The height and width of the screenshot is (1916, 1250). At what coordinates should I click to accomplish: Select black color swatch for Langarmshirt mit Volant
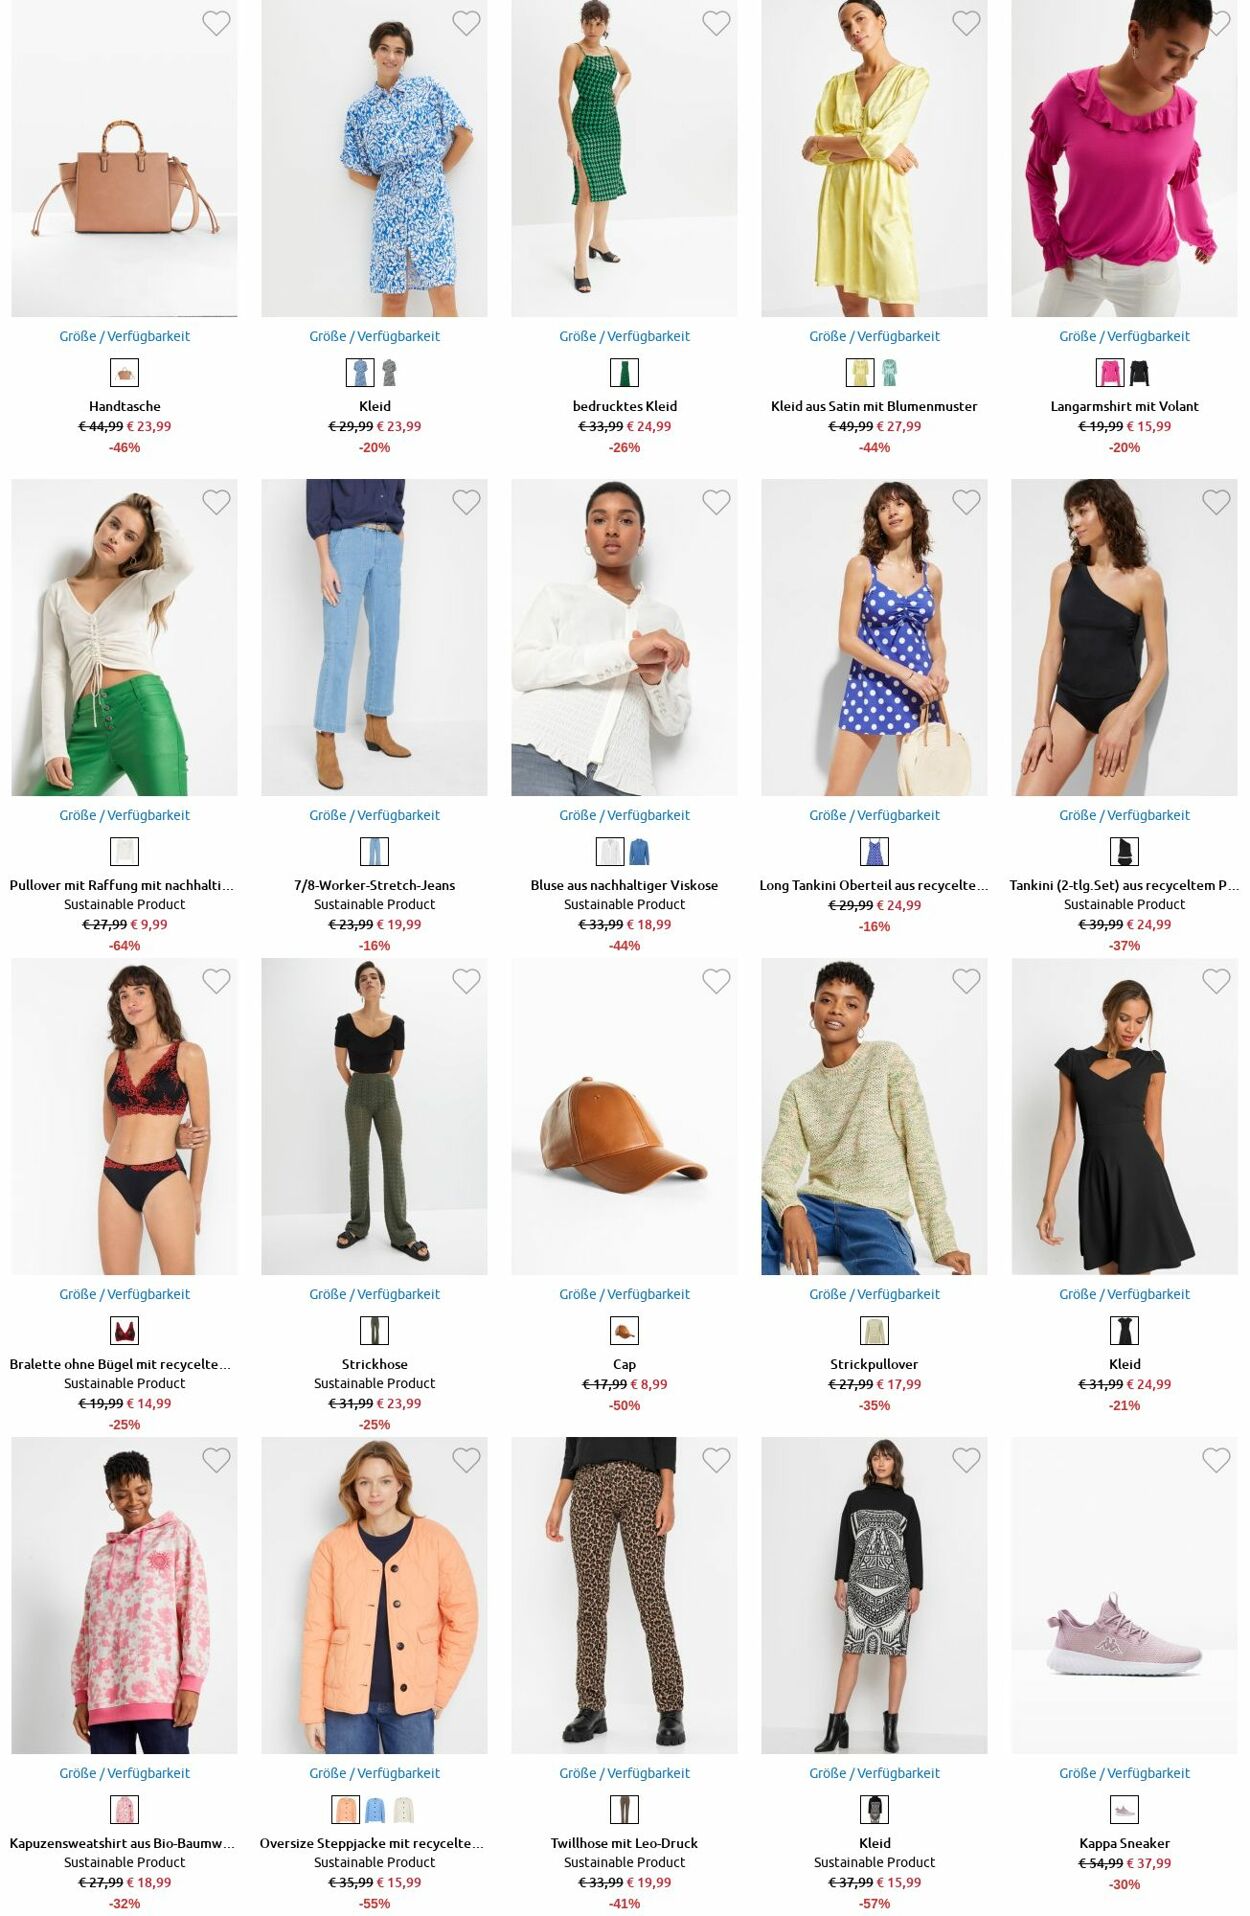click(1139, 373)
